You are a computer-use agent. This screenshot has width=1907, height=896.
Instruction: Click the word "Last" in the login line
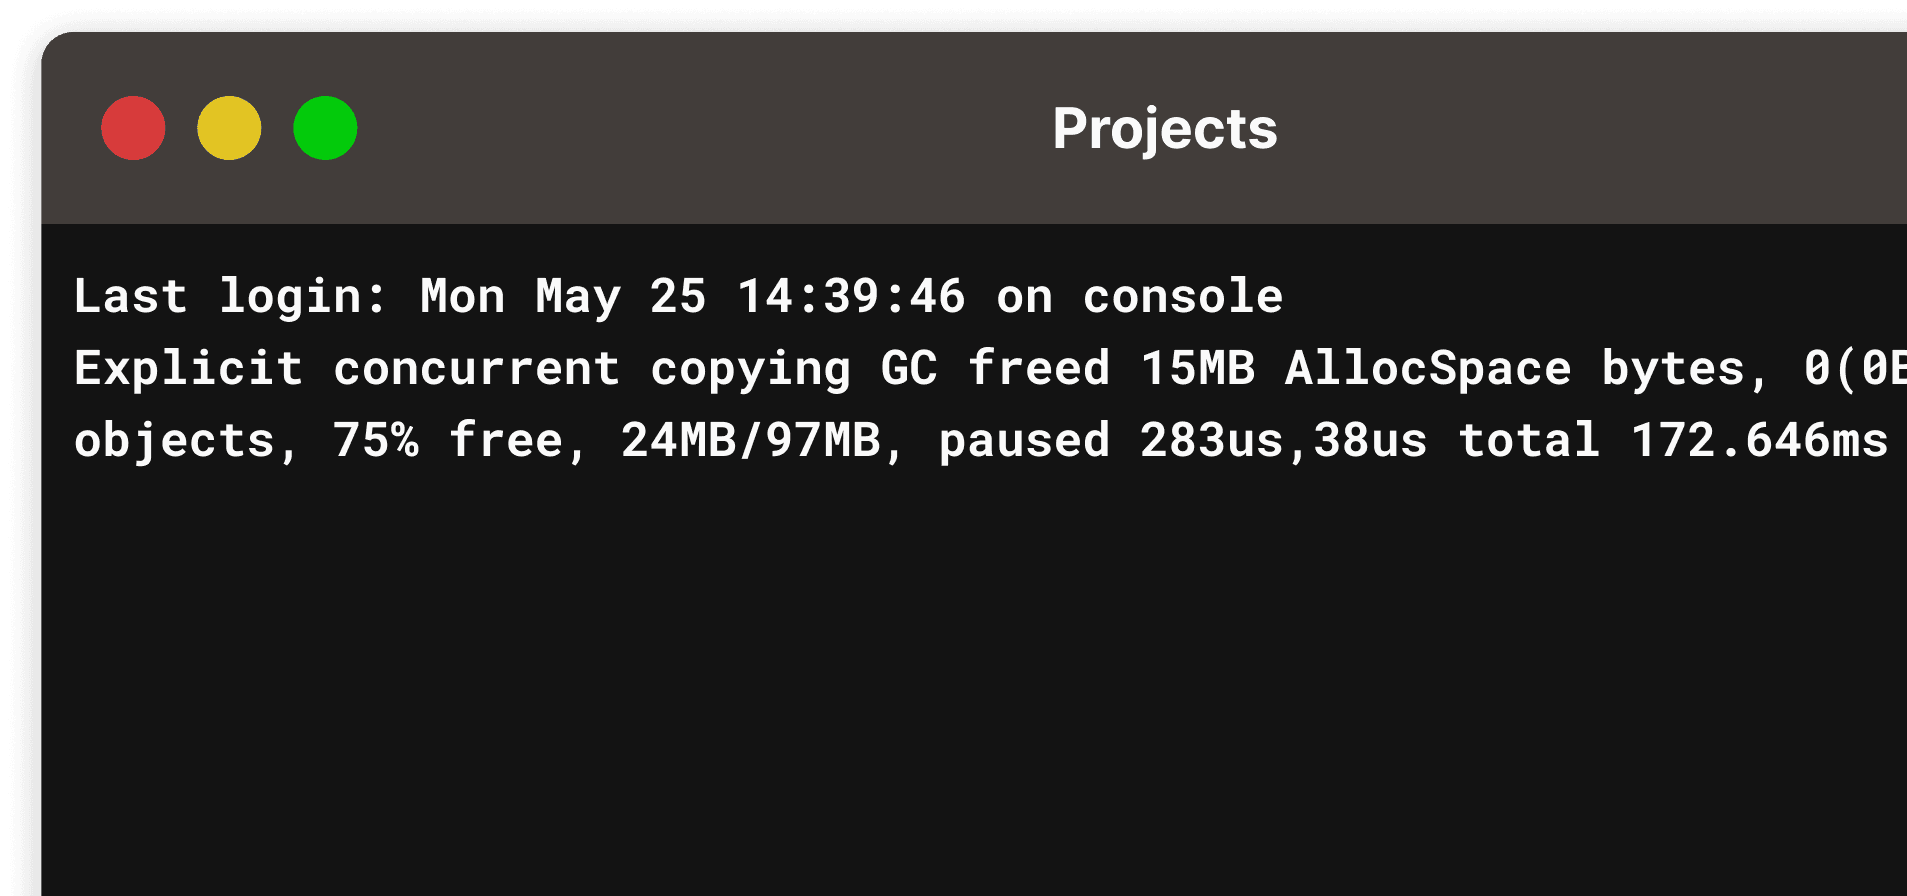(x=130, y=297)
